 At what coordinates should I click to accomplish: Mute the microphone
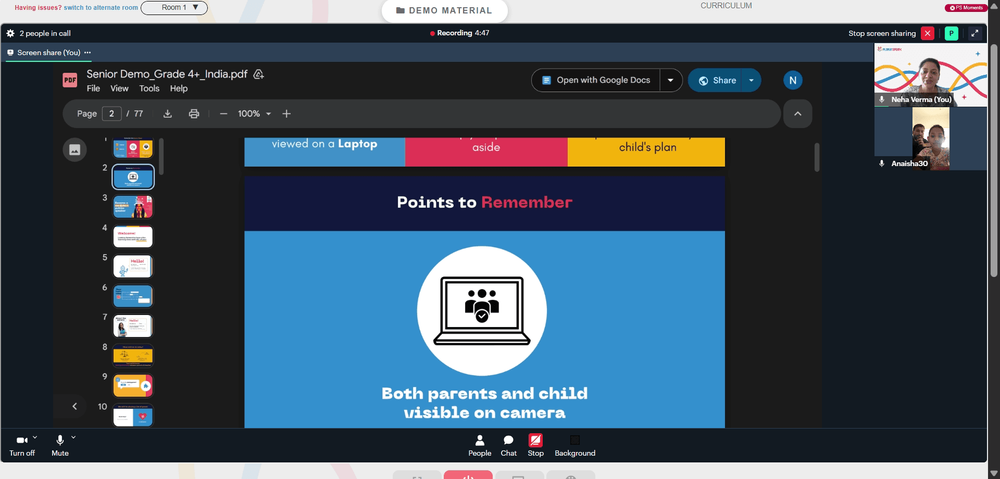point(60,445)
